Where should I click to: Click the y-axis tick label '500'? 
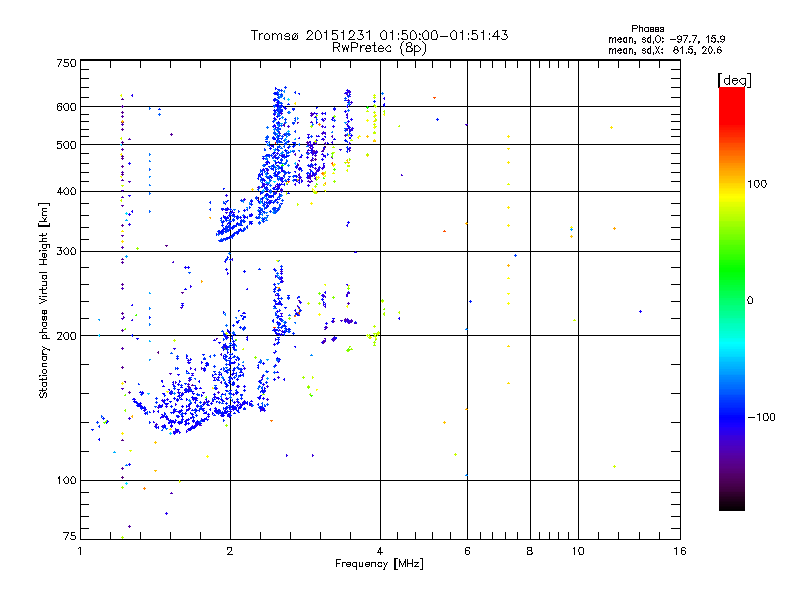click(66, 145)
